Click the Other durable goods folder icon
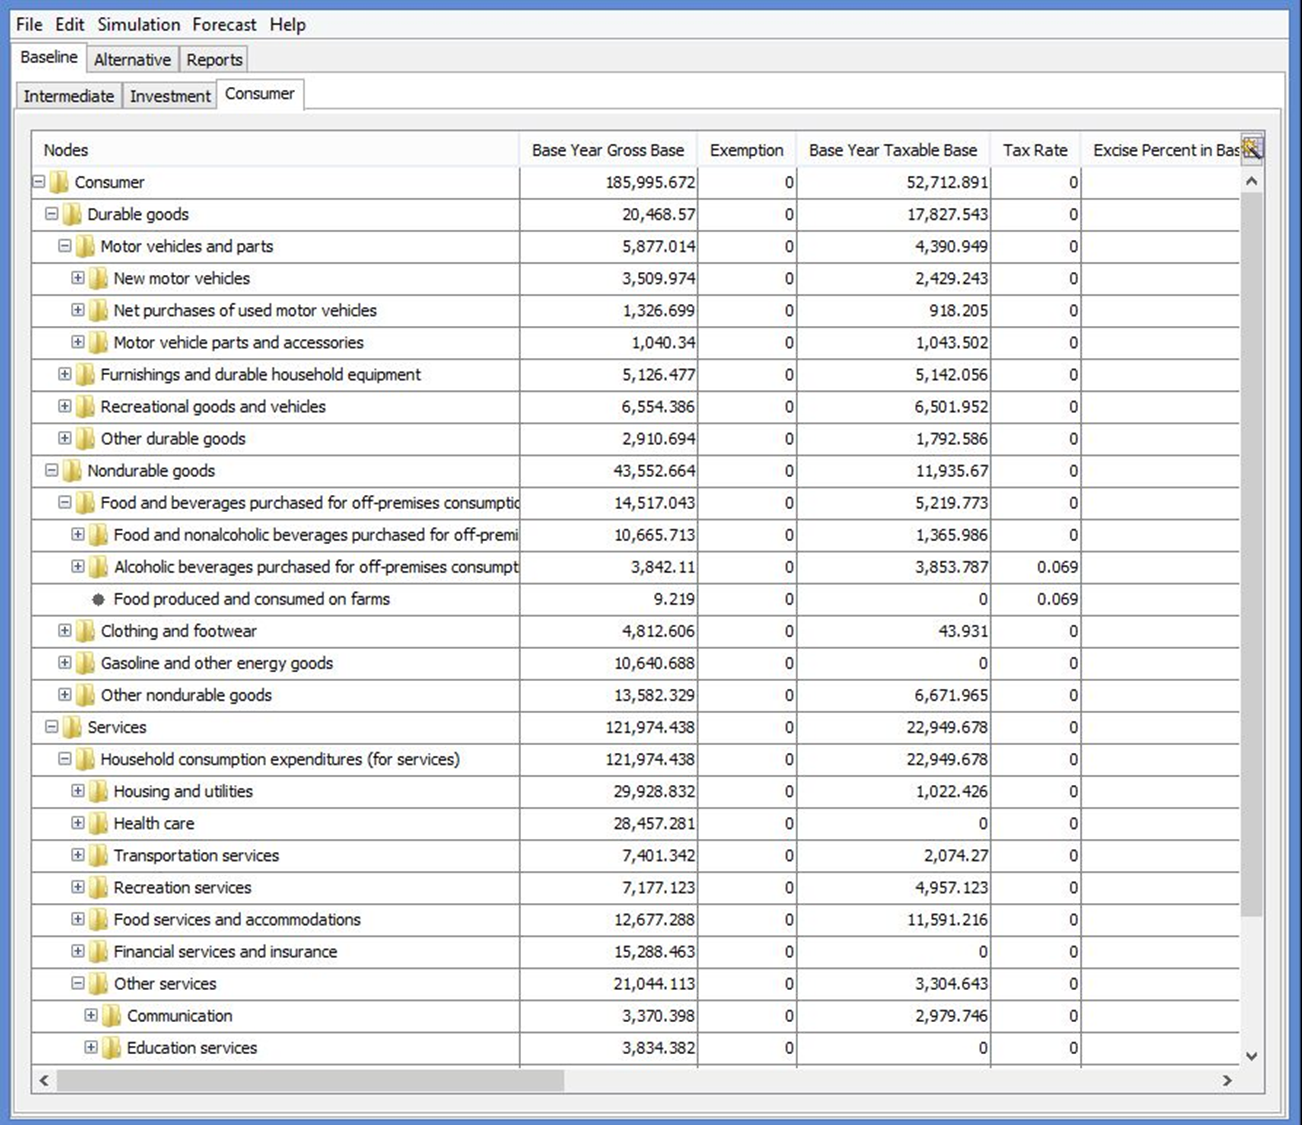The width and height of the screenshot is (1302, 1125). (x=85, y=438)
